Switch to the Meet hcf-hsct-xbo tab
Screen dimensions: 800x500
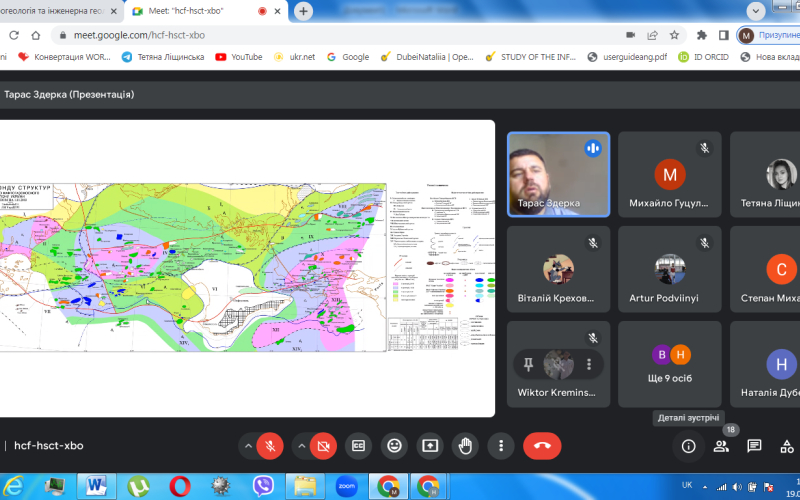pos(207,11)
